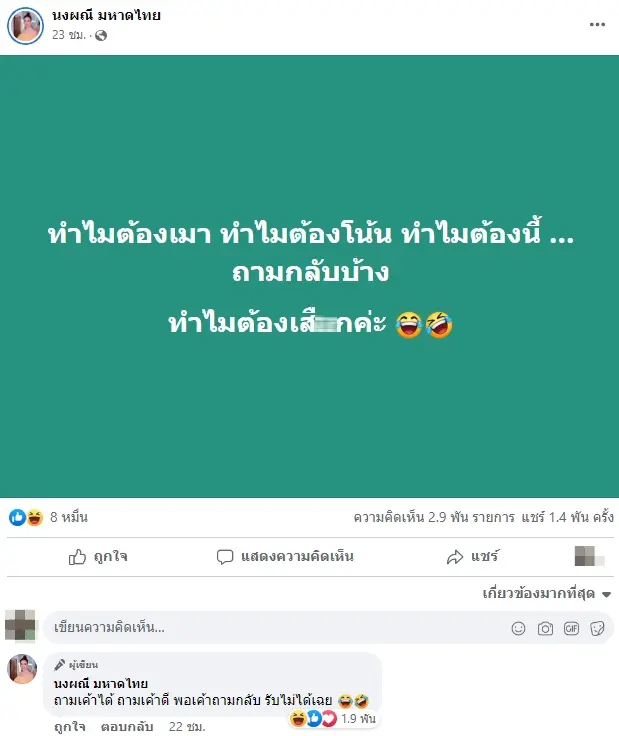Open the emoji picker in comment box
Image resolution: width=619 pixels, height=736 pixels.
(518, 629)
